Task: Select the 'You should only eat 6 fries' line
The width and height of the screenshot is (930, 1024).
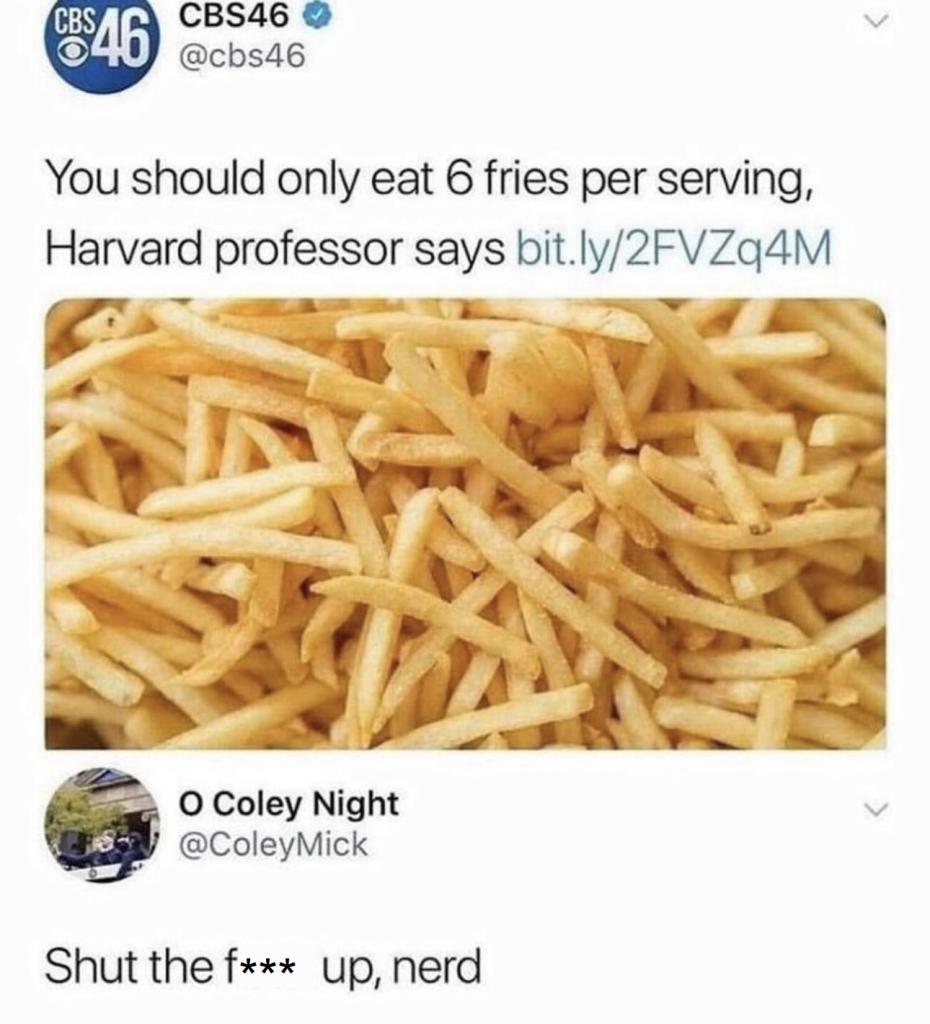Action: click(x=430, y=180)
